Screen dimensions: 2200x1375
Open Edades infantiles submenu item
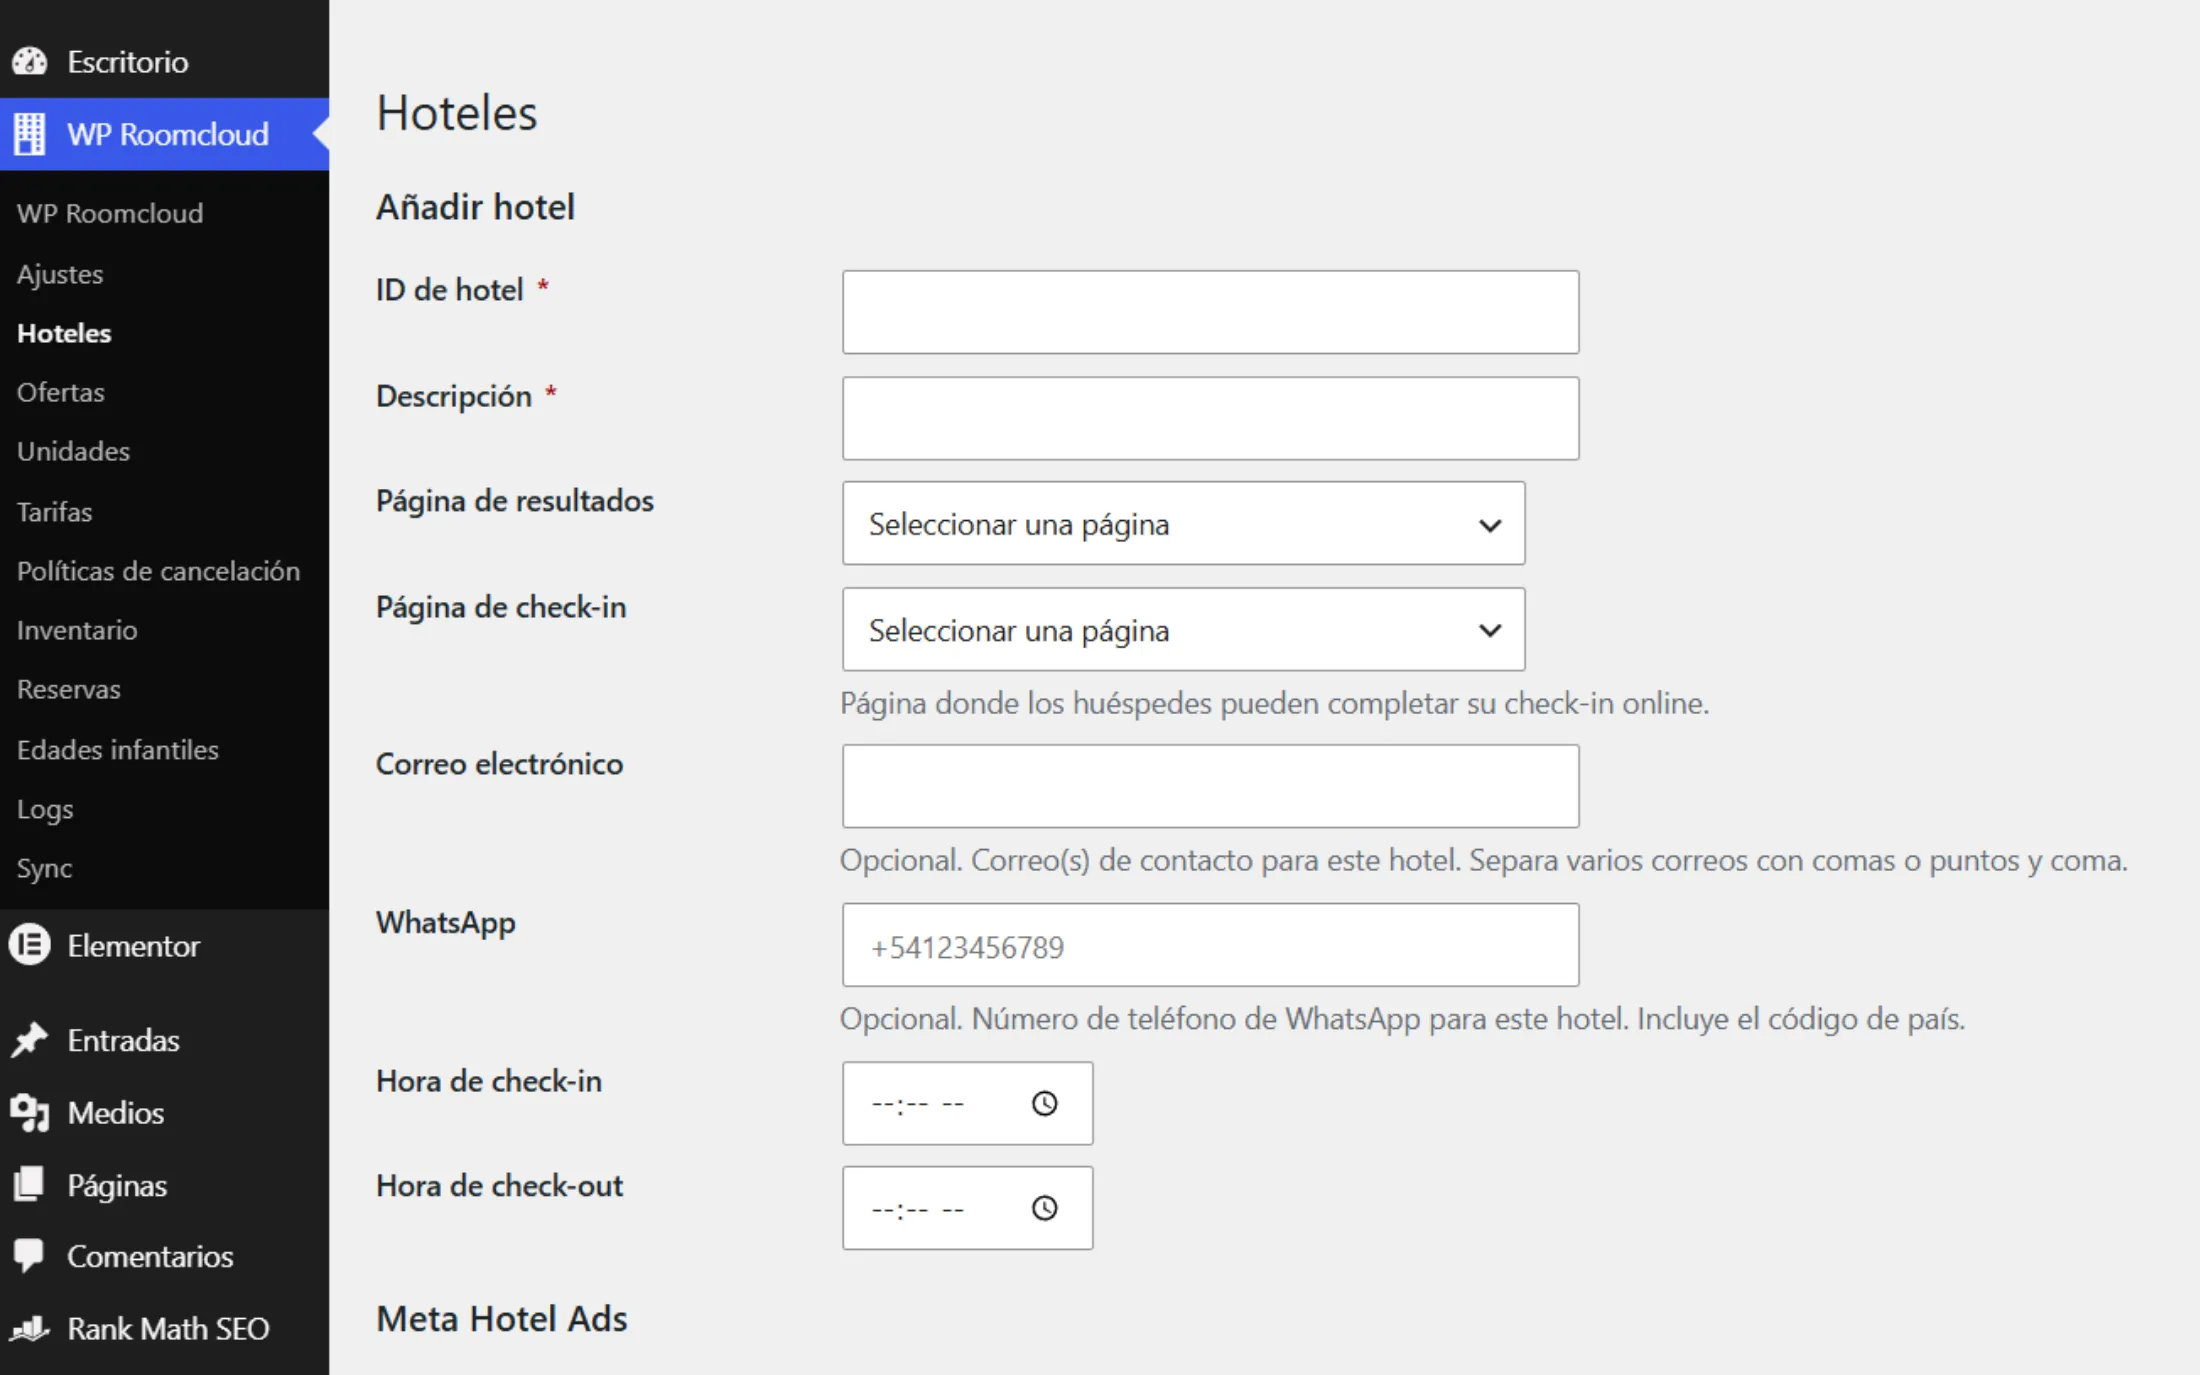(118, 749)
